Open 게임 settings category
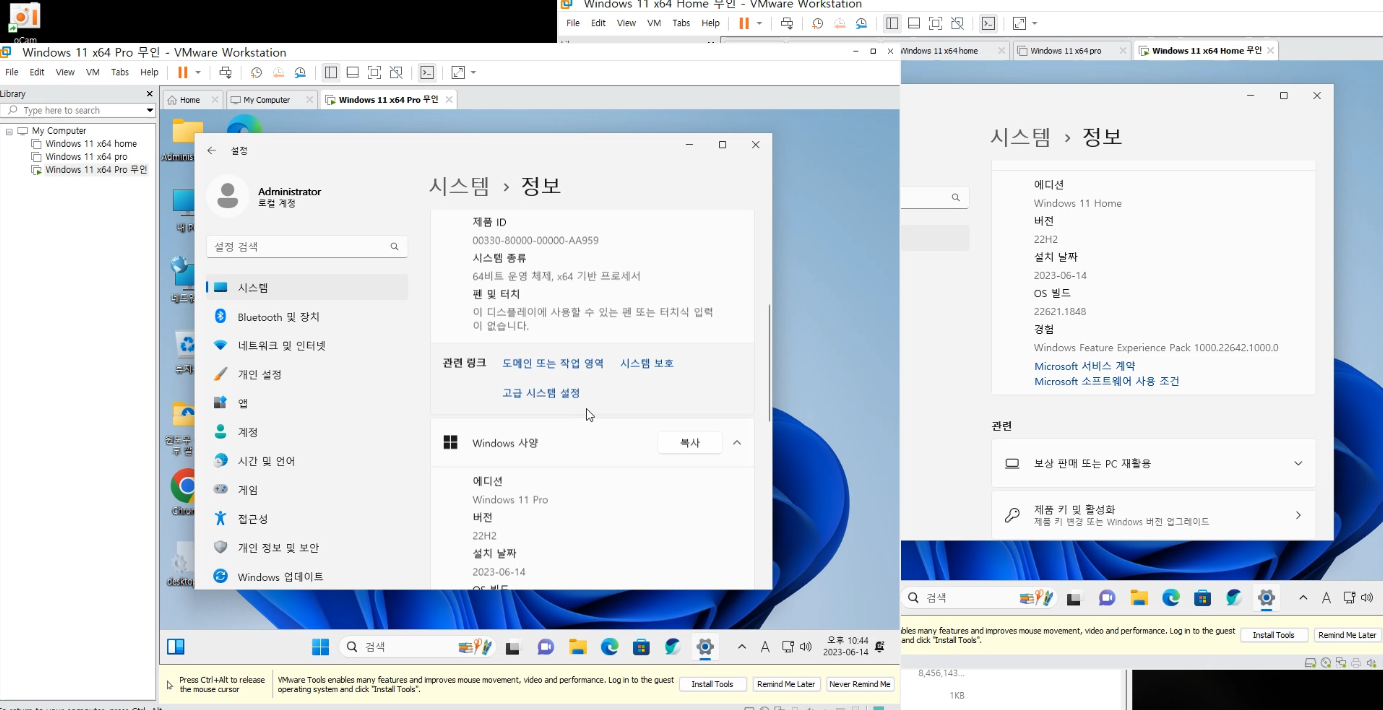Screen dimensions: 1383x710 pyautogui.click(x=307, y=490)
